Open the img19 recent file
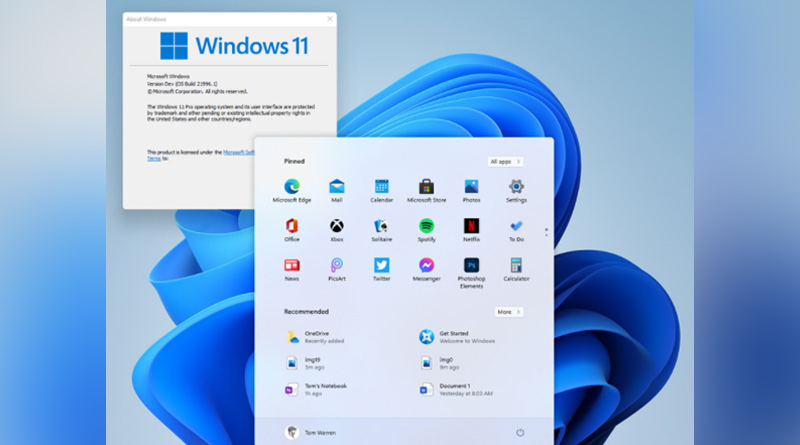800x445 pixels. coord(305,363)
